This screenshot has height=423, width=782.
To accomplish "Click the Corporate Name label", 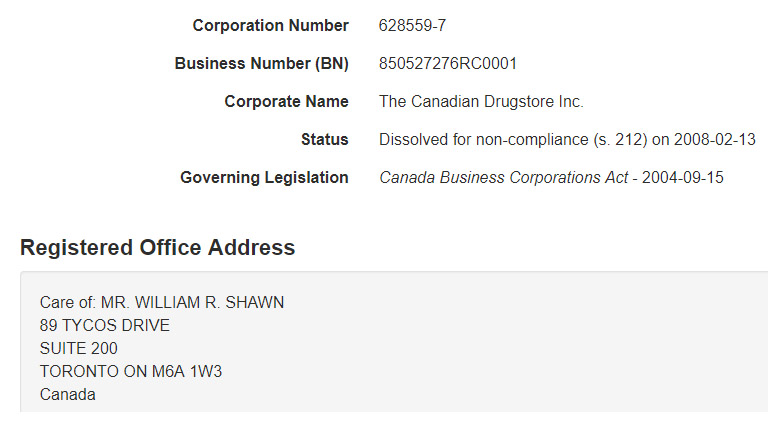I will click(286, 101).
